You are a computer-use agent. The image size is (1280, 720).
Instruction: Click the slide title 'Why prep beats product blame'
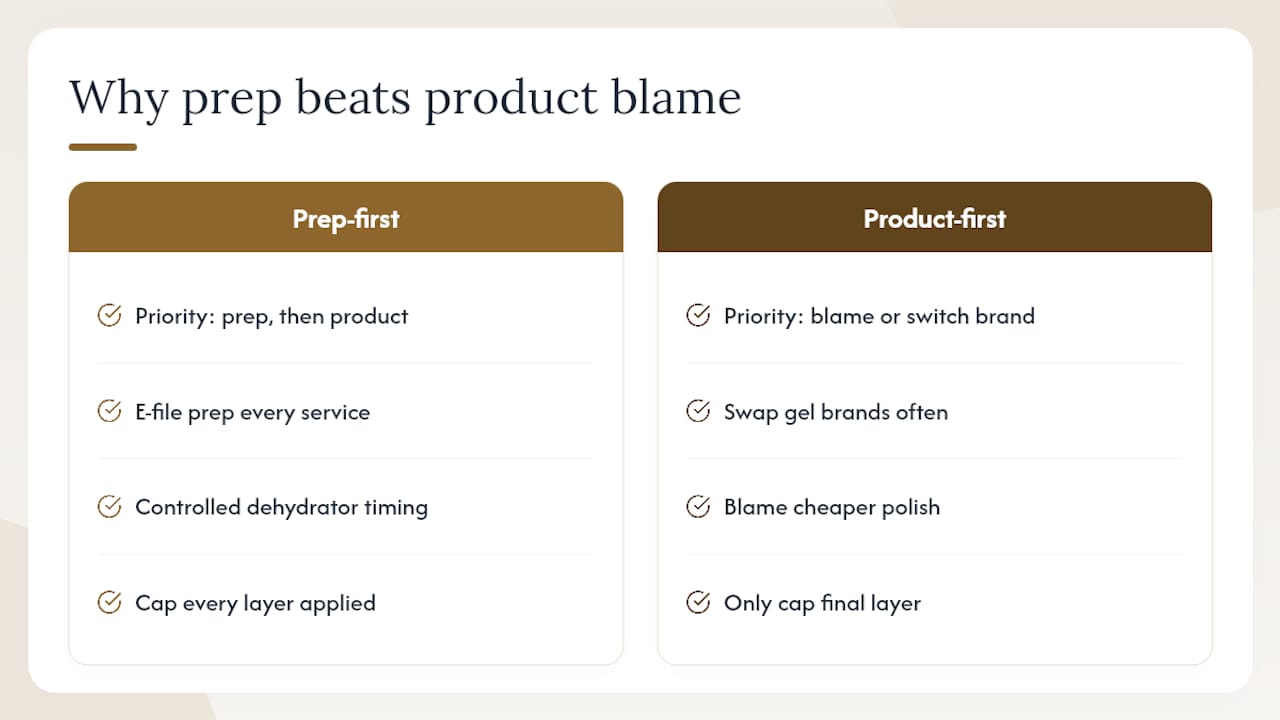tap(405, 99)
